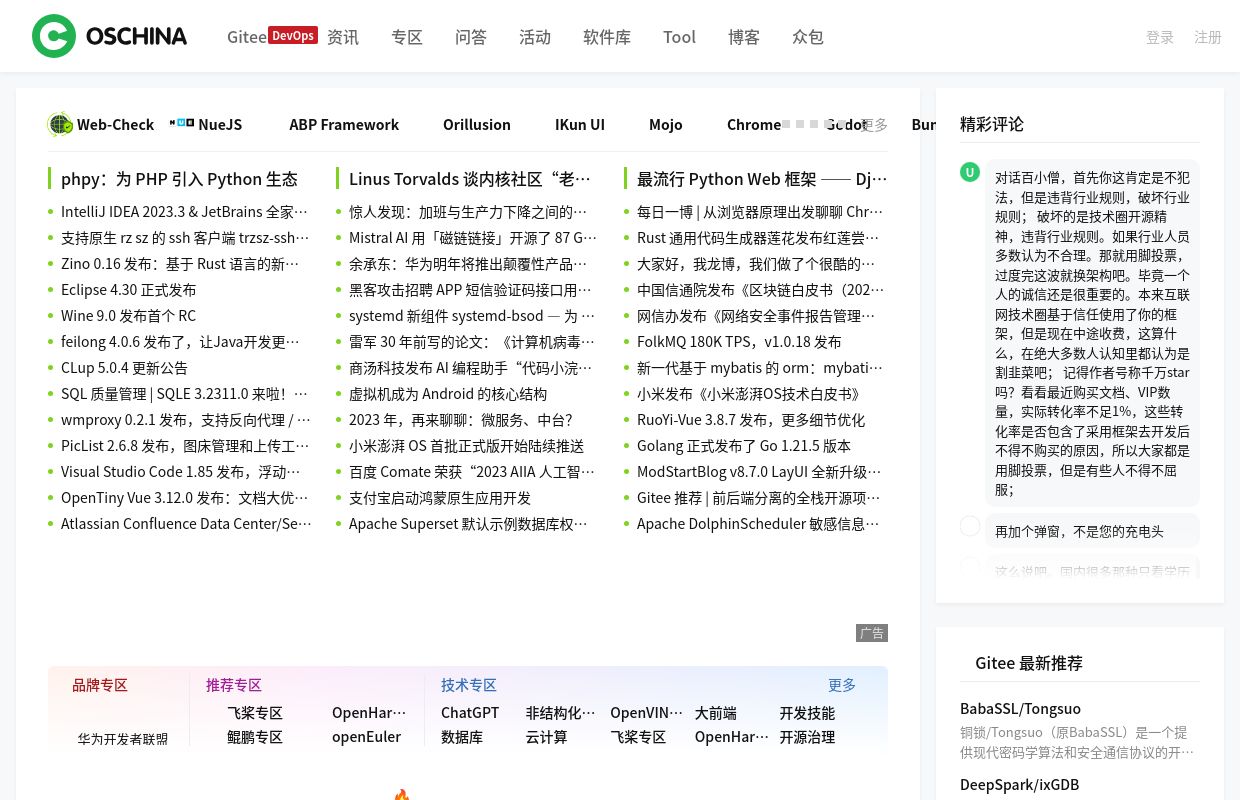This screenshot has height=800, width=1240.
Task: Click the avatar beside the bottom comment
Action: [969, 566]
